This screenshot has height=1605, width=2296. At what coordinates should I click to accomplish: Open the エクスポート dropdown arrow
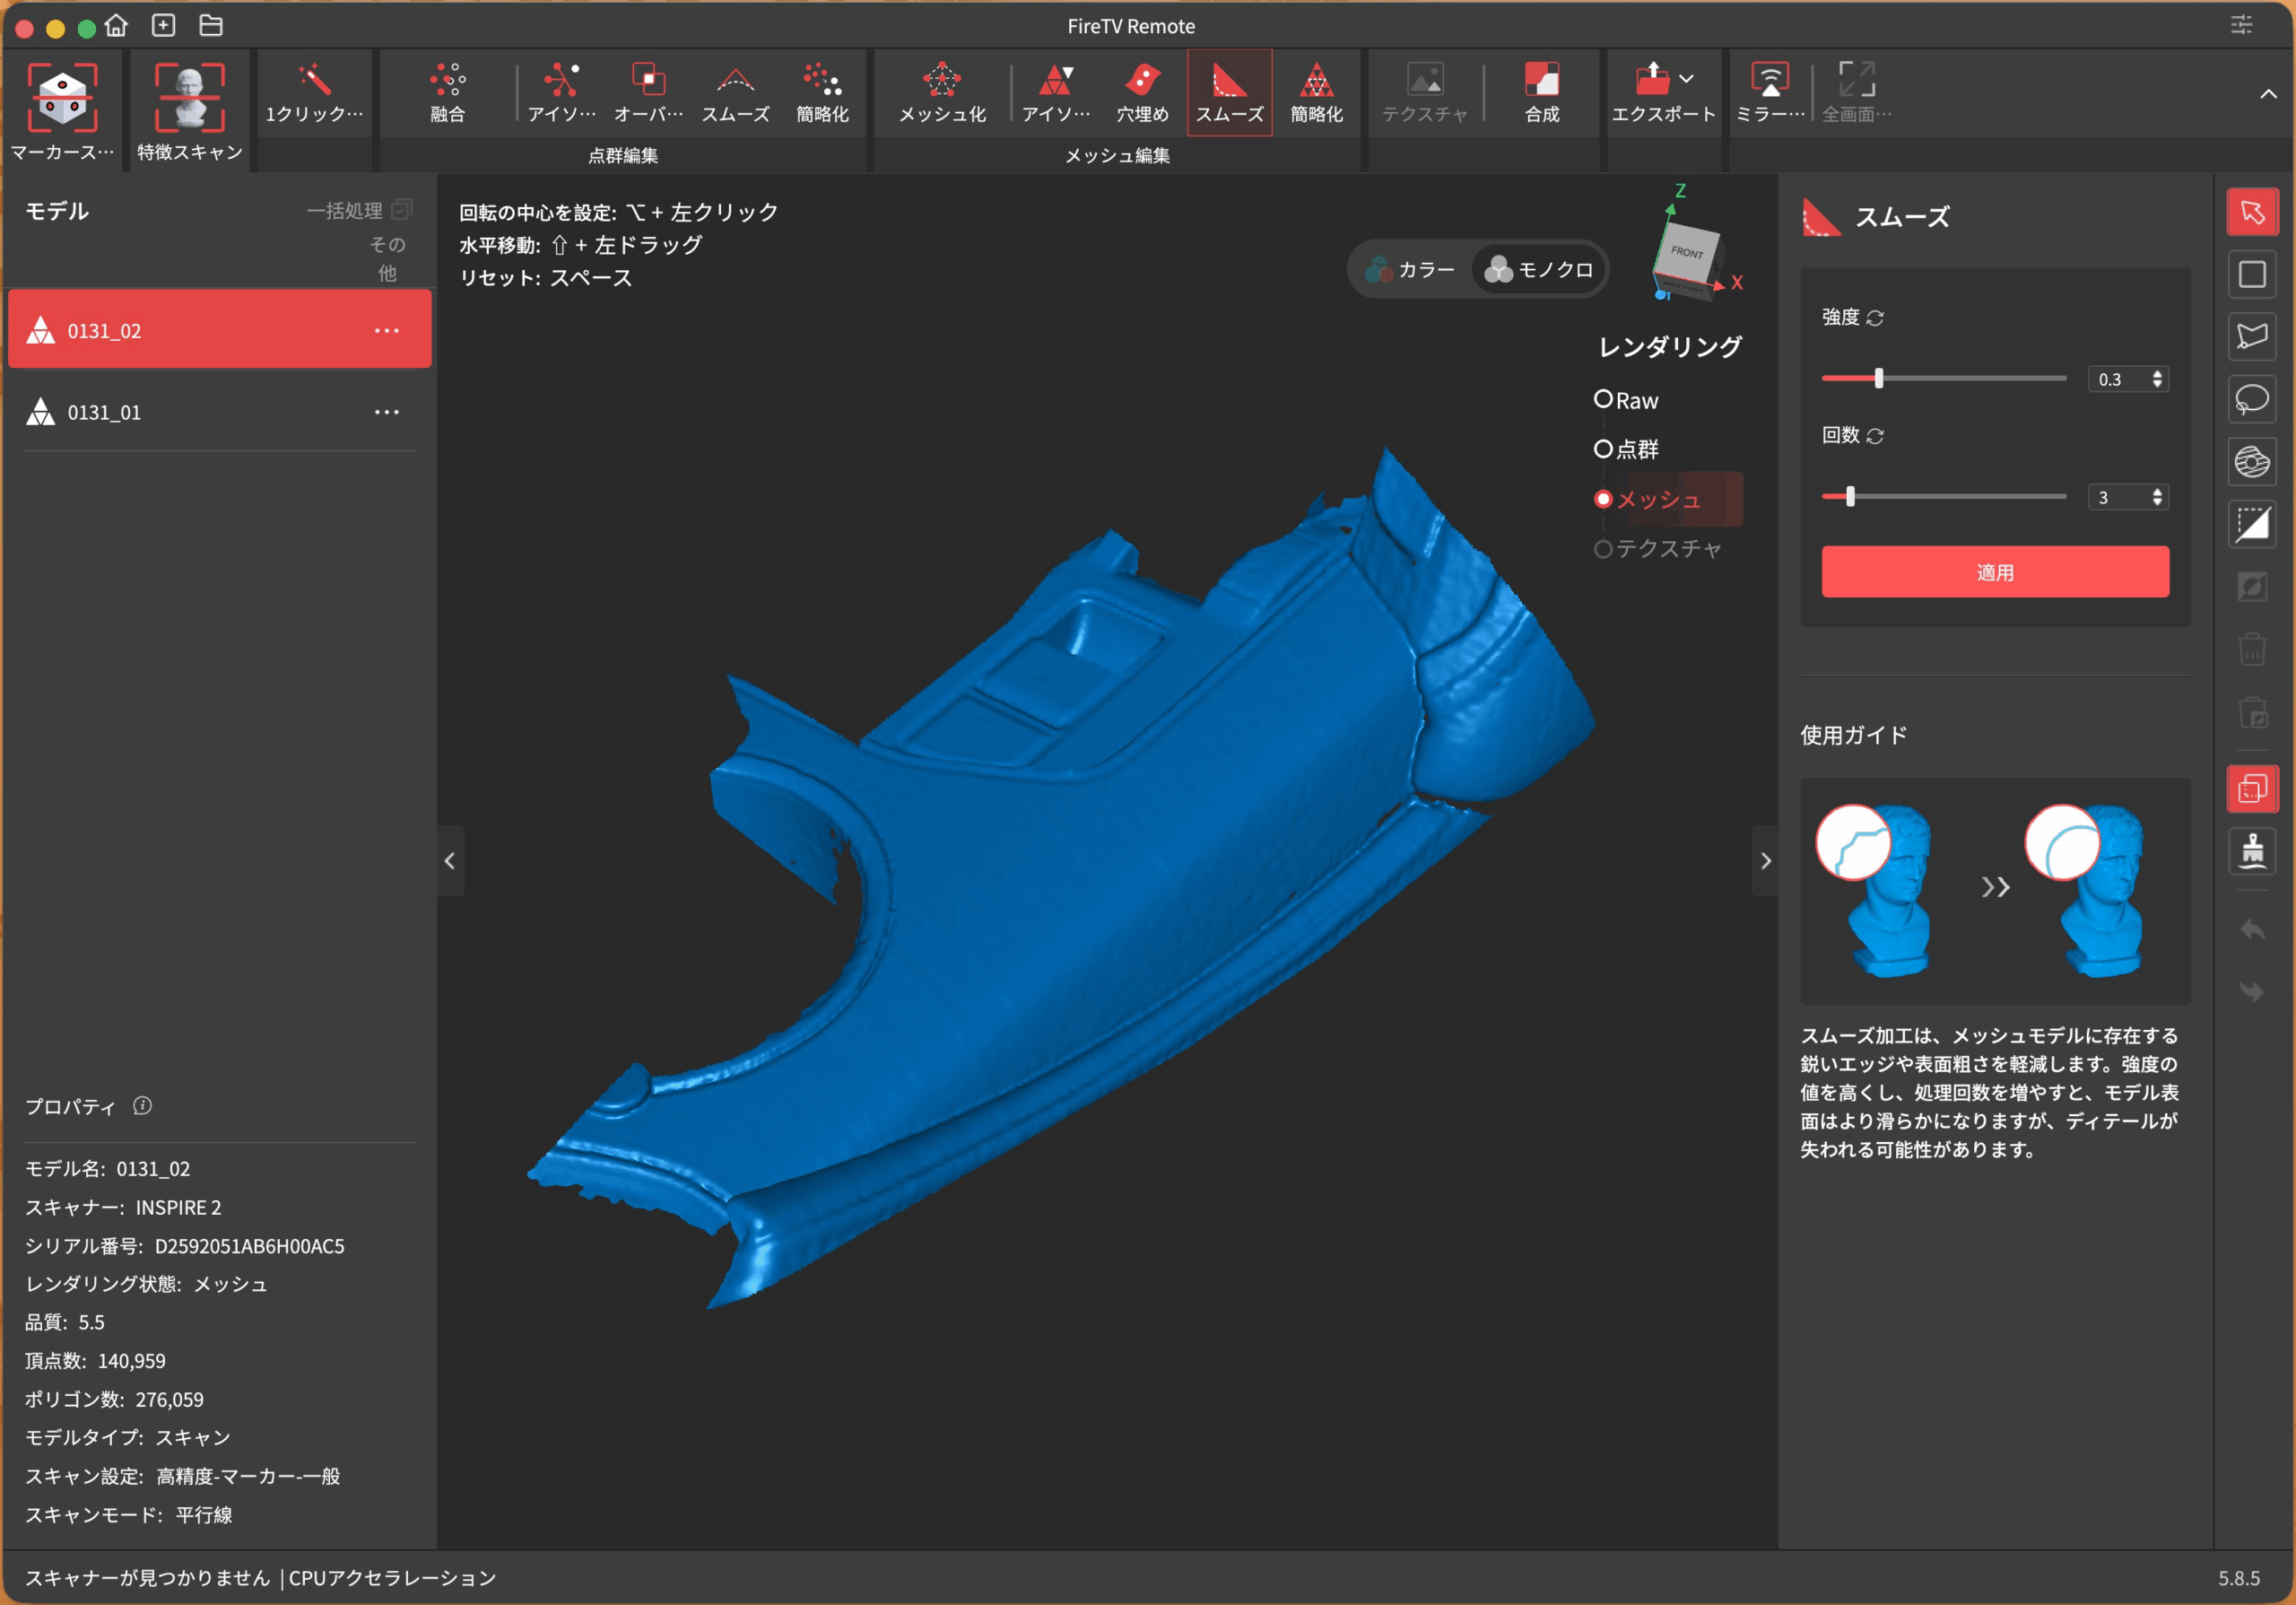point(1686,79)
